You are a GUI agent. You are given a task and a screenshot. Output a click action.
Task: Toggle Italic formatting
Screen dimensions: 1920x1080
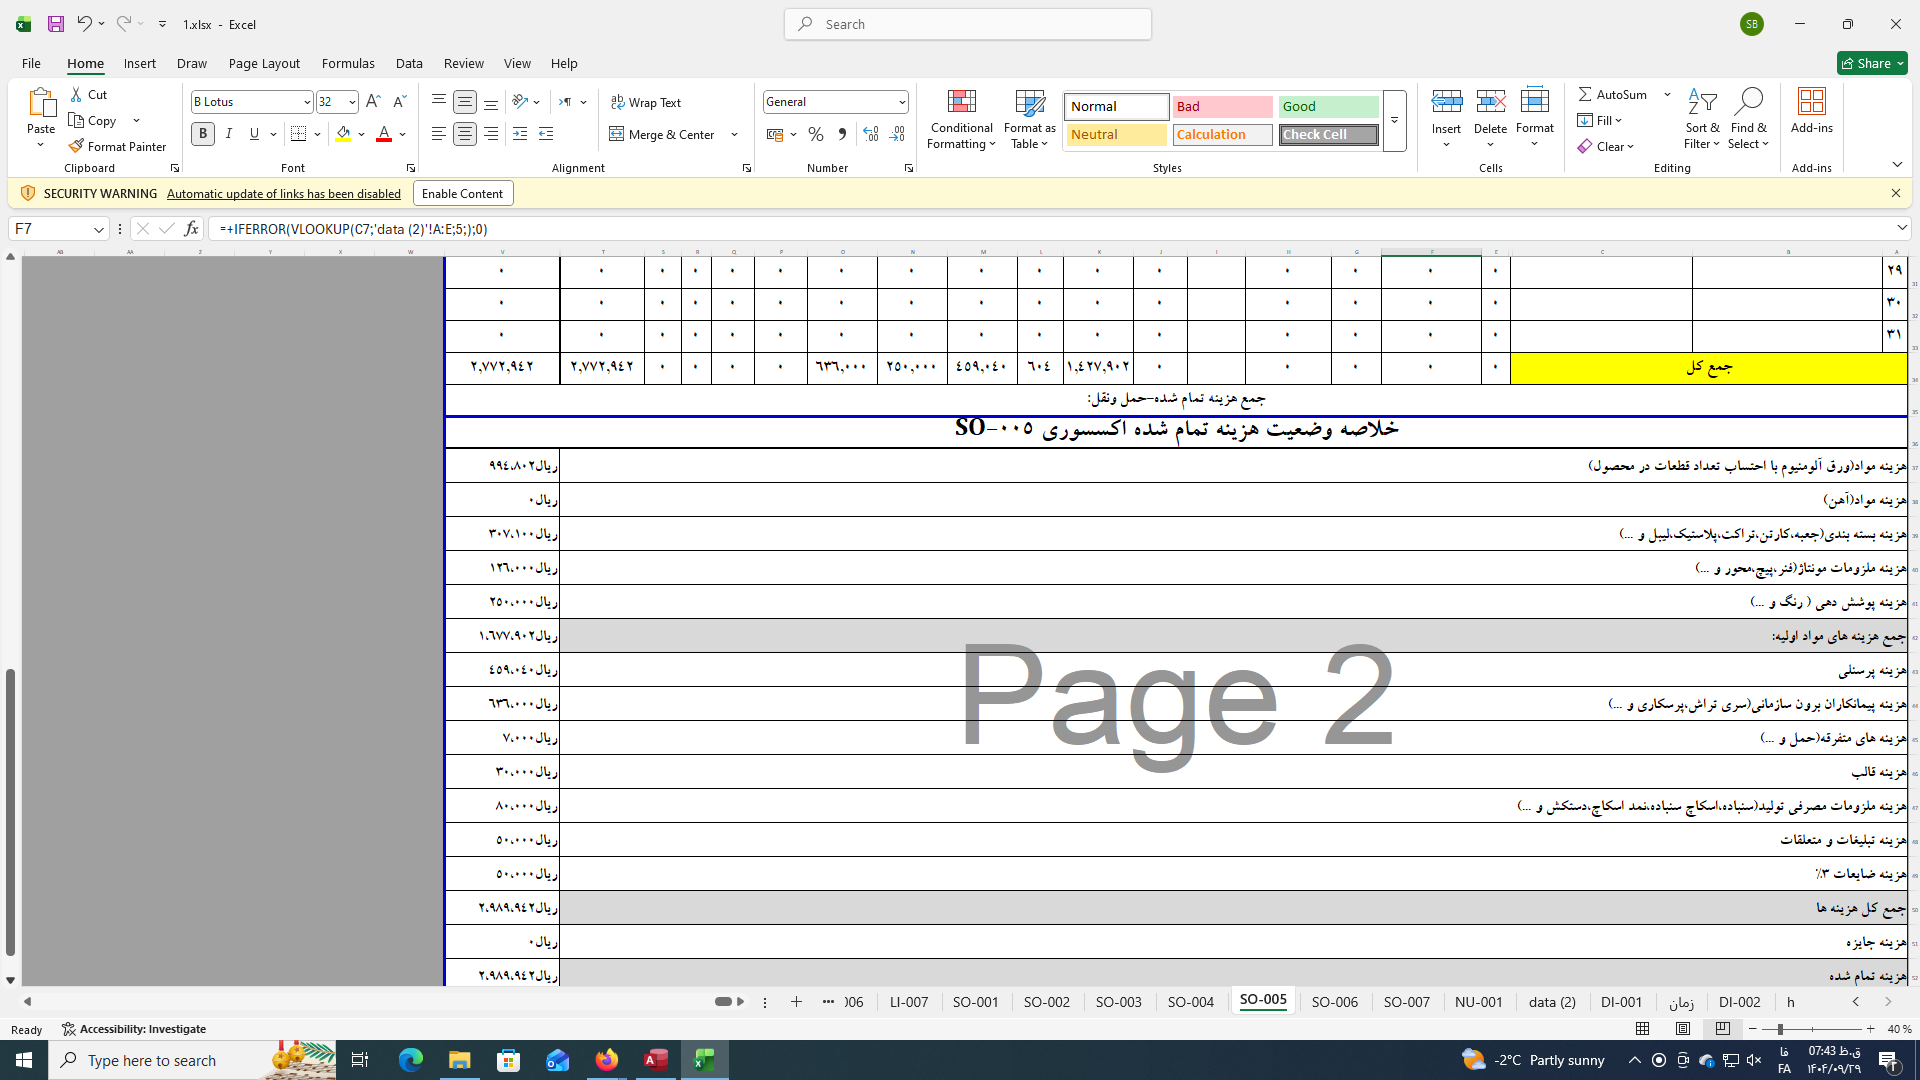point(229,134)
